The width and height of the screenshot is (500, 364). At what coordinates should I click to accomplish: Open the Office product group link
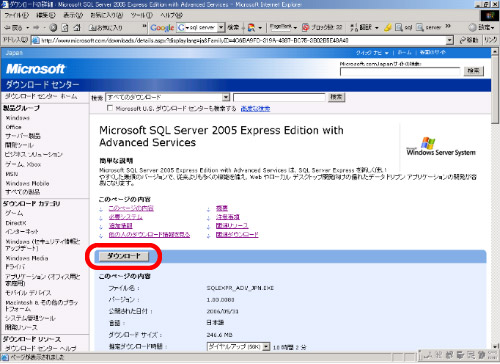[x=14, y=127]
